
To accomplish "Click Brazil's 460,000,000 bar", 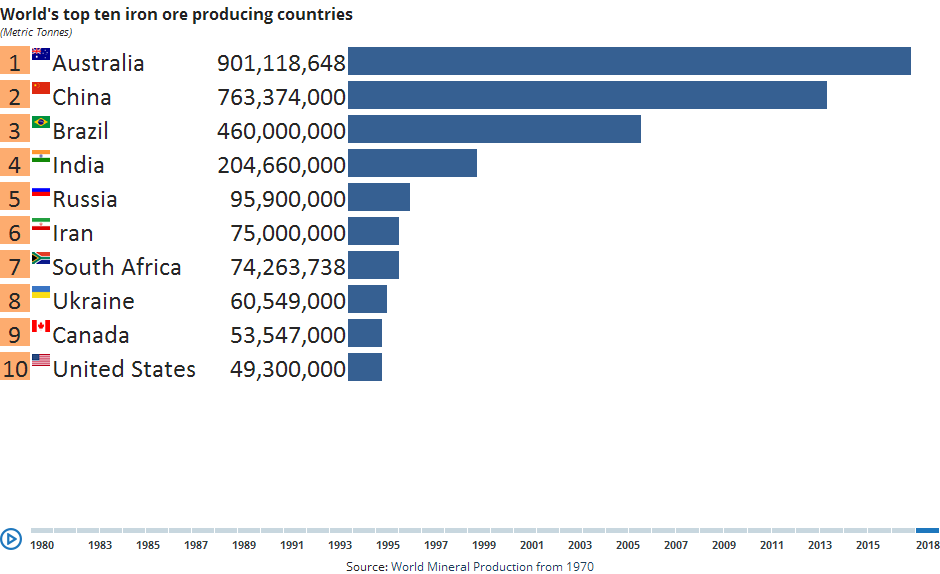I will [x=494, y=129].
